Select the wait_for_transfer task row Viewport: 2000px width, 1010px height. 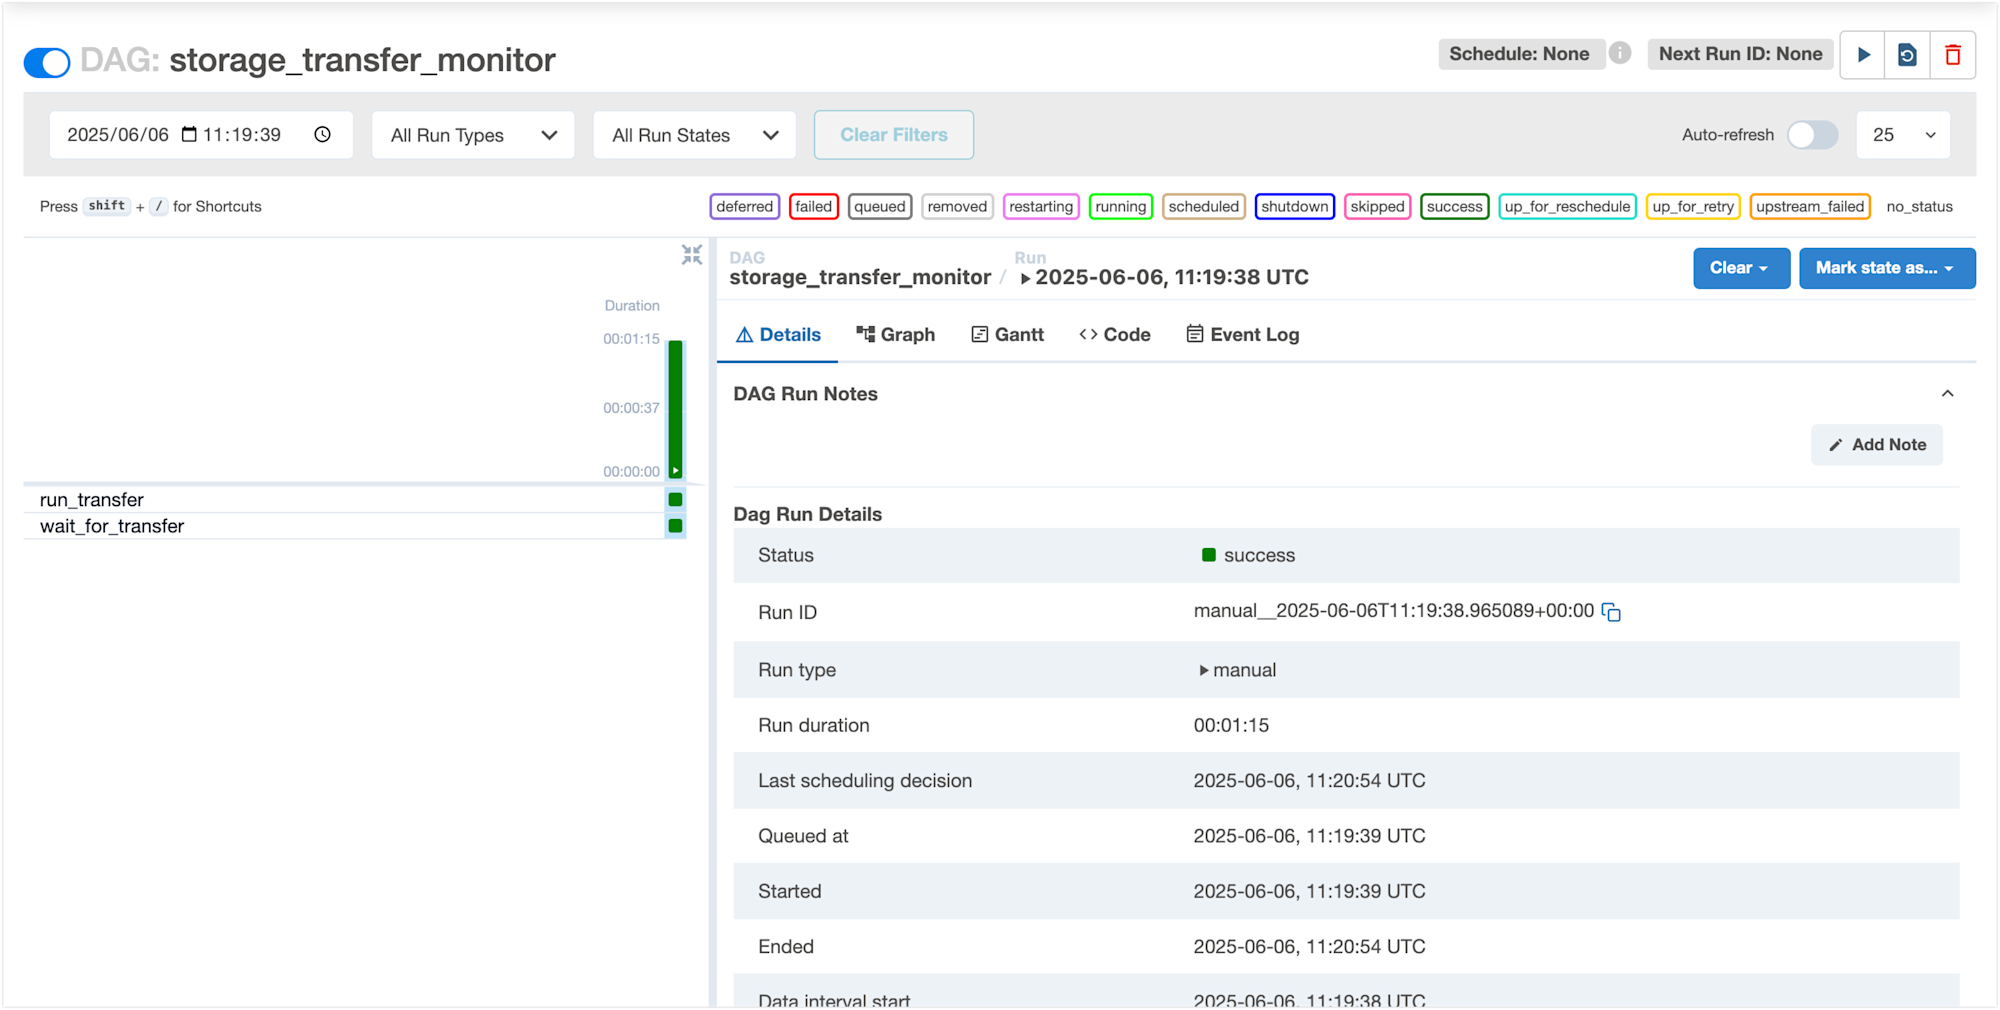point(355,526)
